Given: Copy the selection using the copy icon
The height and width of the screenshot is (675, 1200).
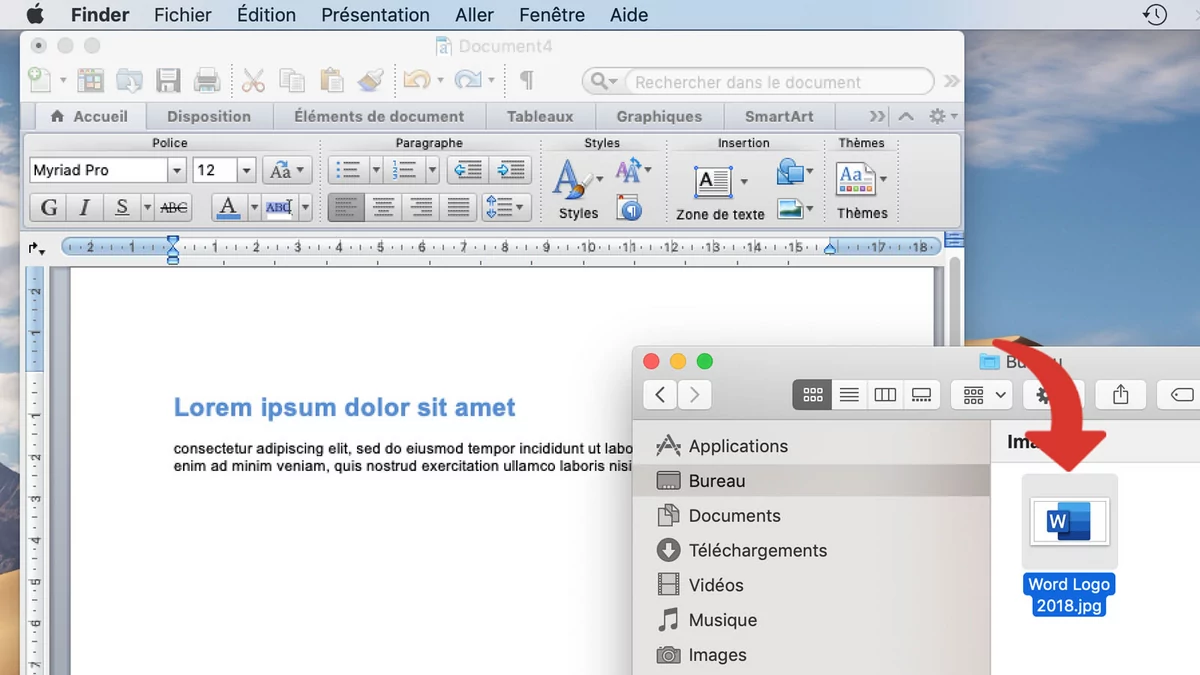Looking at the screenshot, I should tap(292, 80).
